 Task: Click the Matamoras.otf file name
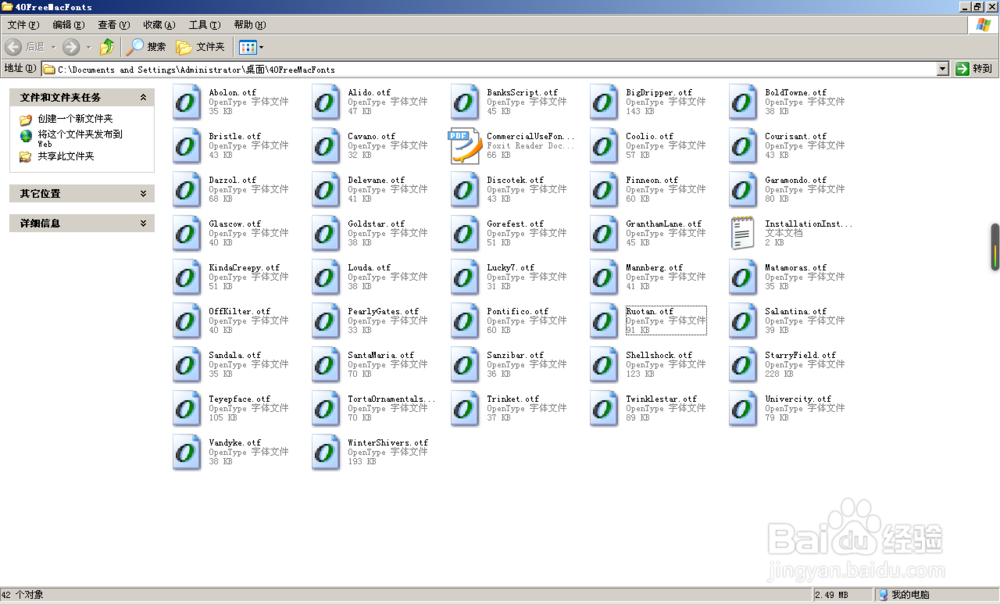coord(796,268)
